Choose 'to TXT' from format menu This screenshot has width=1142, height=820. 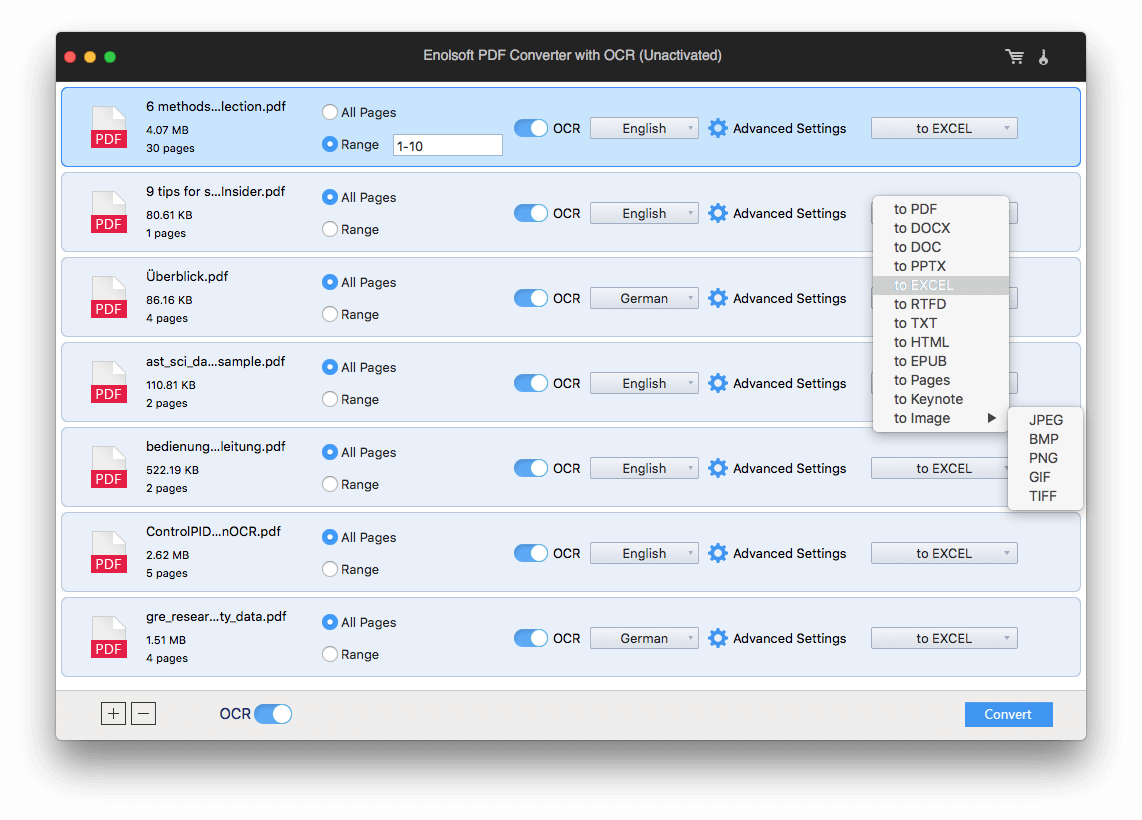click(x=941, y=323)
